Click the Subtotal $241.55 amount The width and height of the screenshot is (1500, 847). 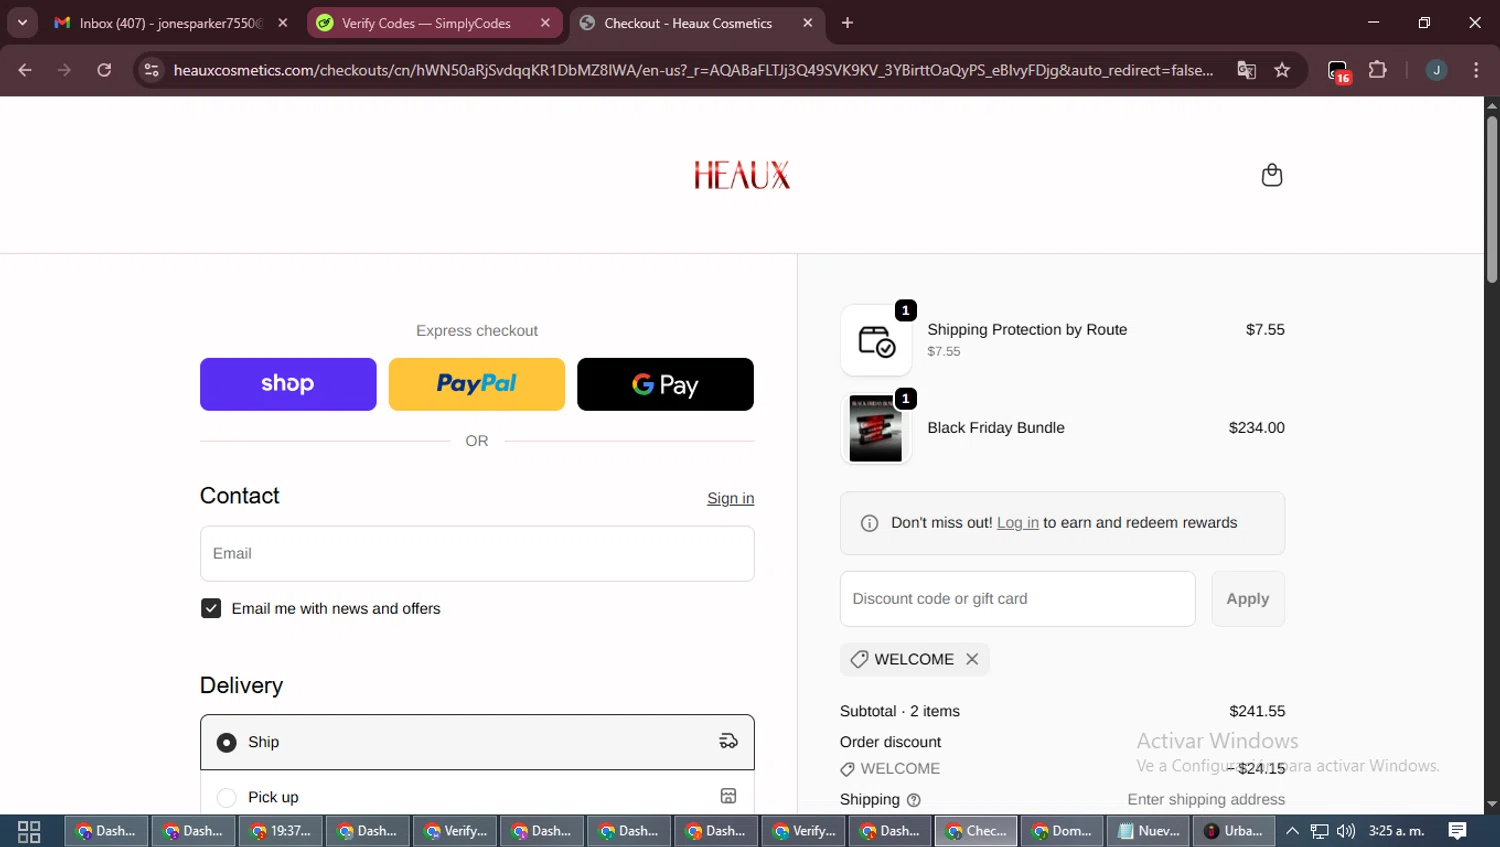click(x=1257, y=711)
